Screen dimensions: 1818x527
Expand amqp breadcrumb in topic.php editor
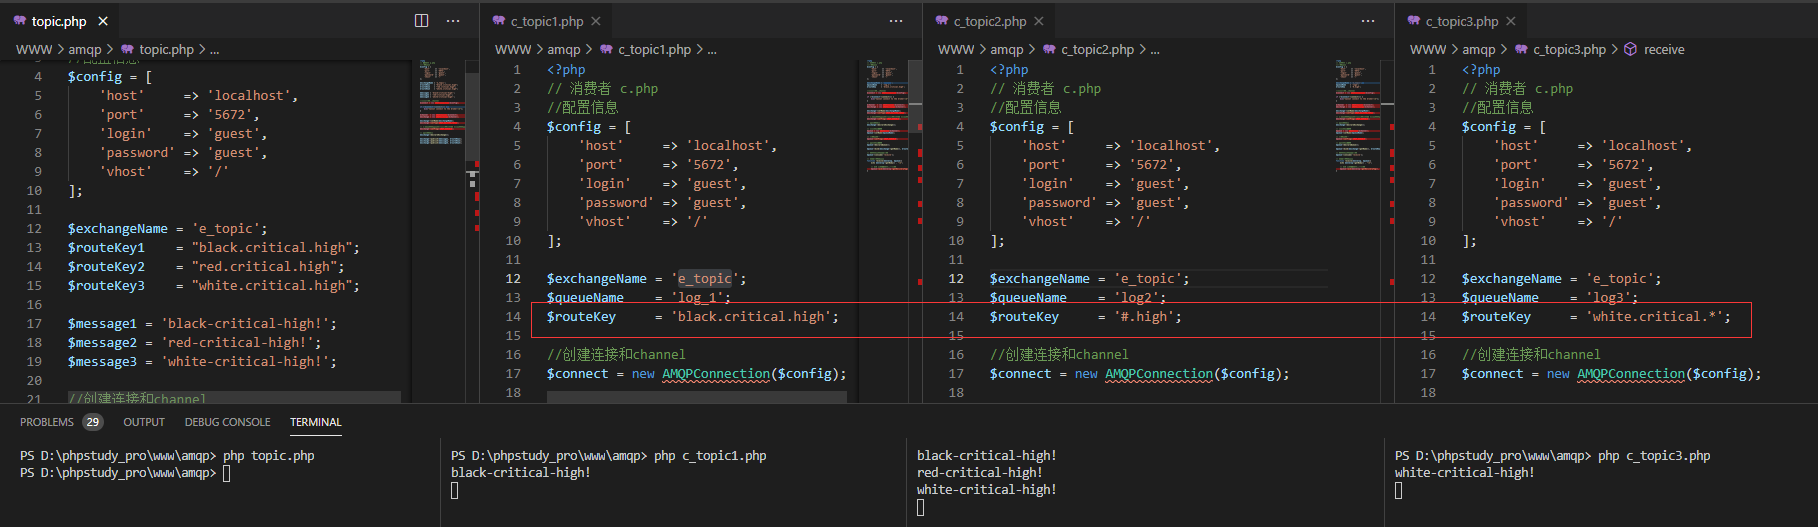tap(85, 49)
